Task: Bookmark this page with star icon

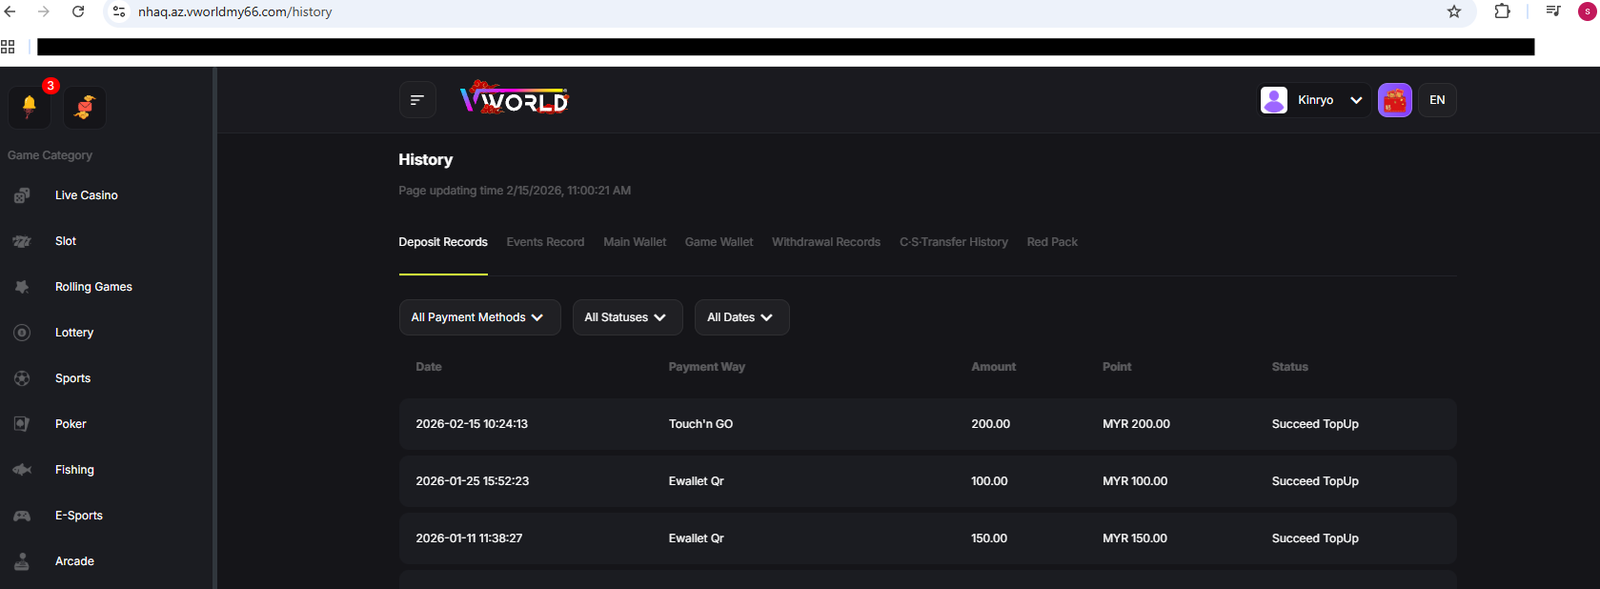Action: 1453,12
